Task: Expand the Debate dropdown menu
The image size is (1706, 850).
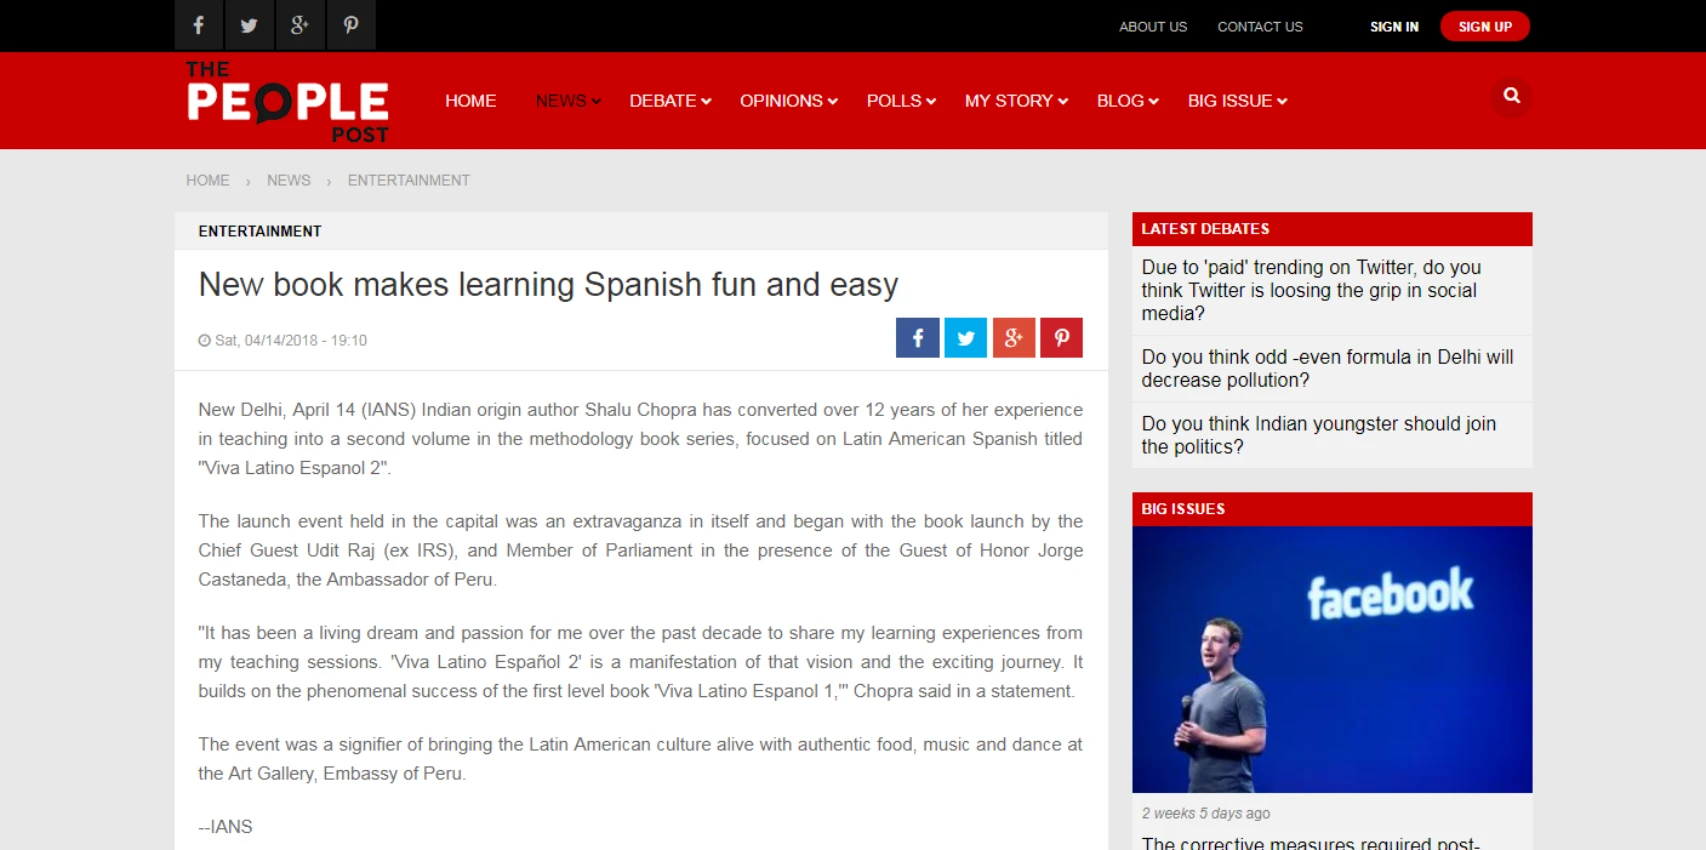Action: (669, 101)
